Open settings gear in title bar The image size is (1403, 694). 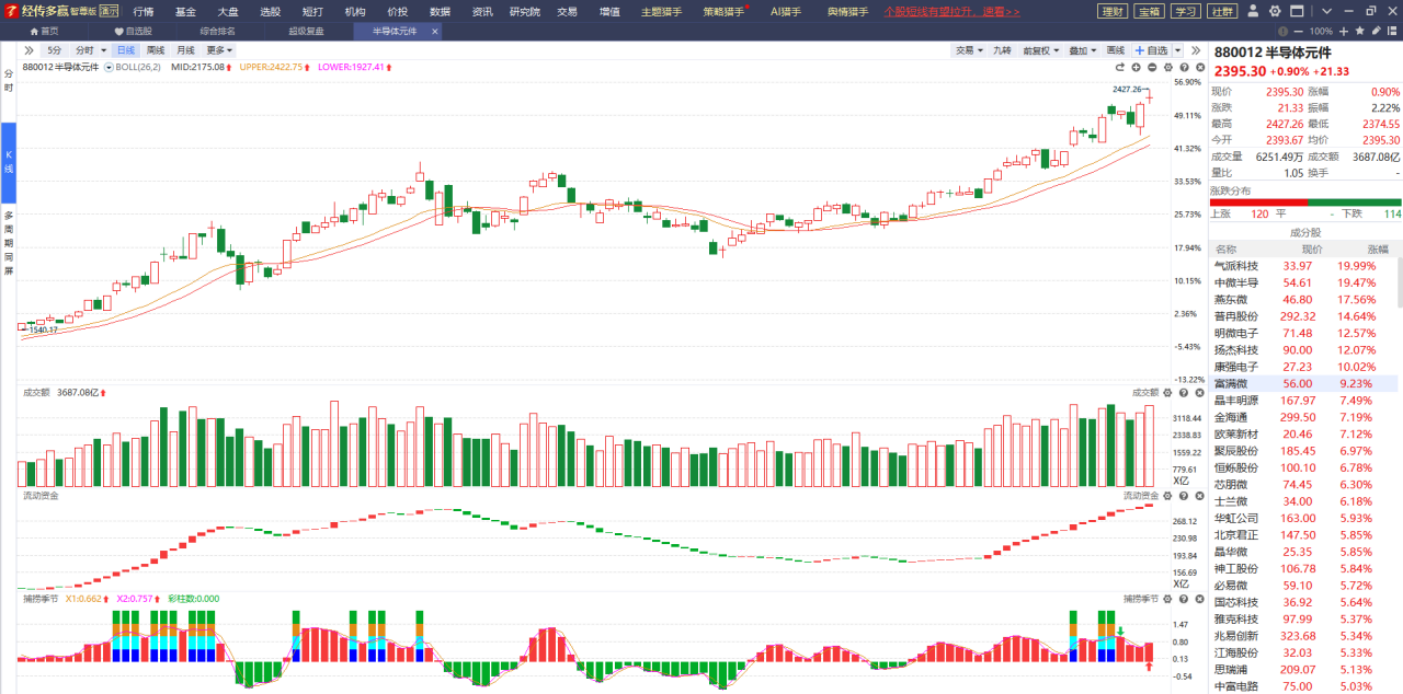coord(1275,11)
